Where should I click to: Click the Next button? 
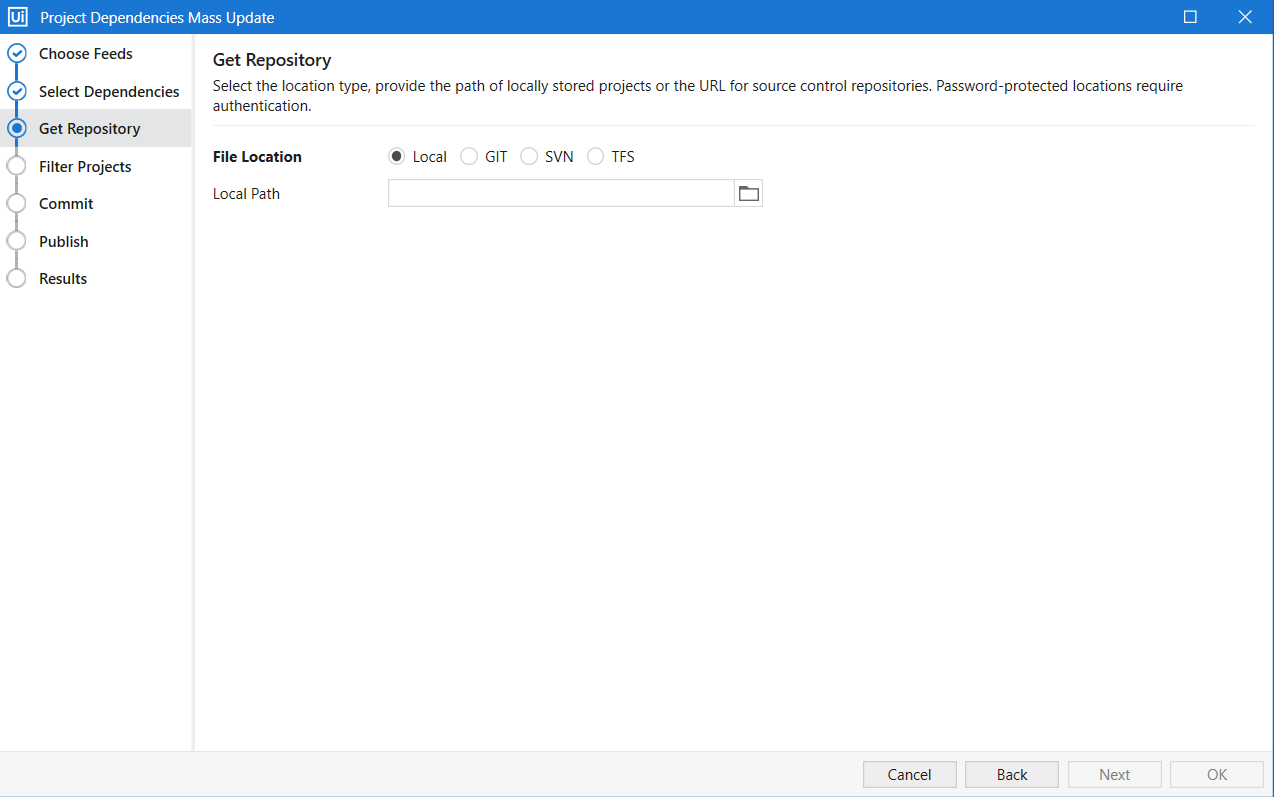pos(1114,775)
